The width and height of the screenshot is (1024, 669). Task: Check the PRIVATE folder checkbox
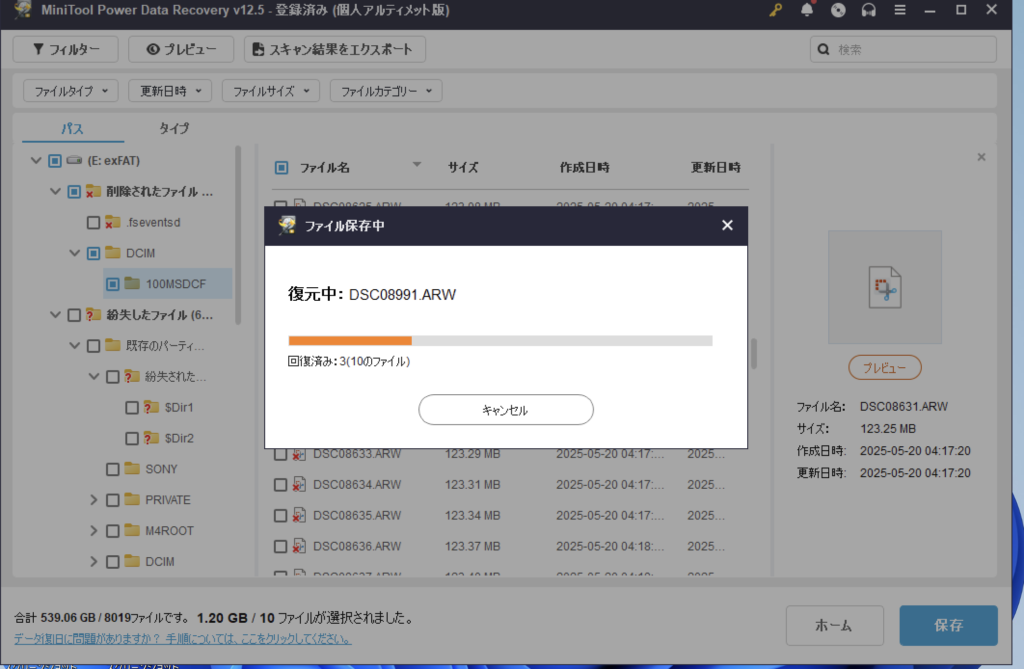coord(113,500)
